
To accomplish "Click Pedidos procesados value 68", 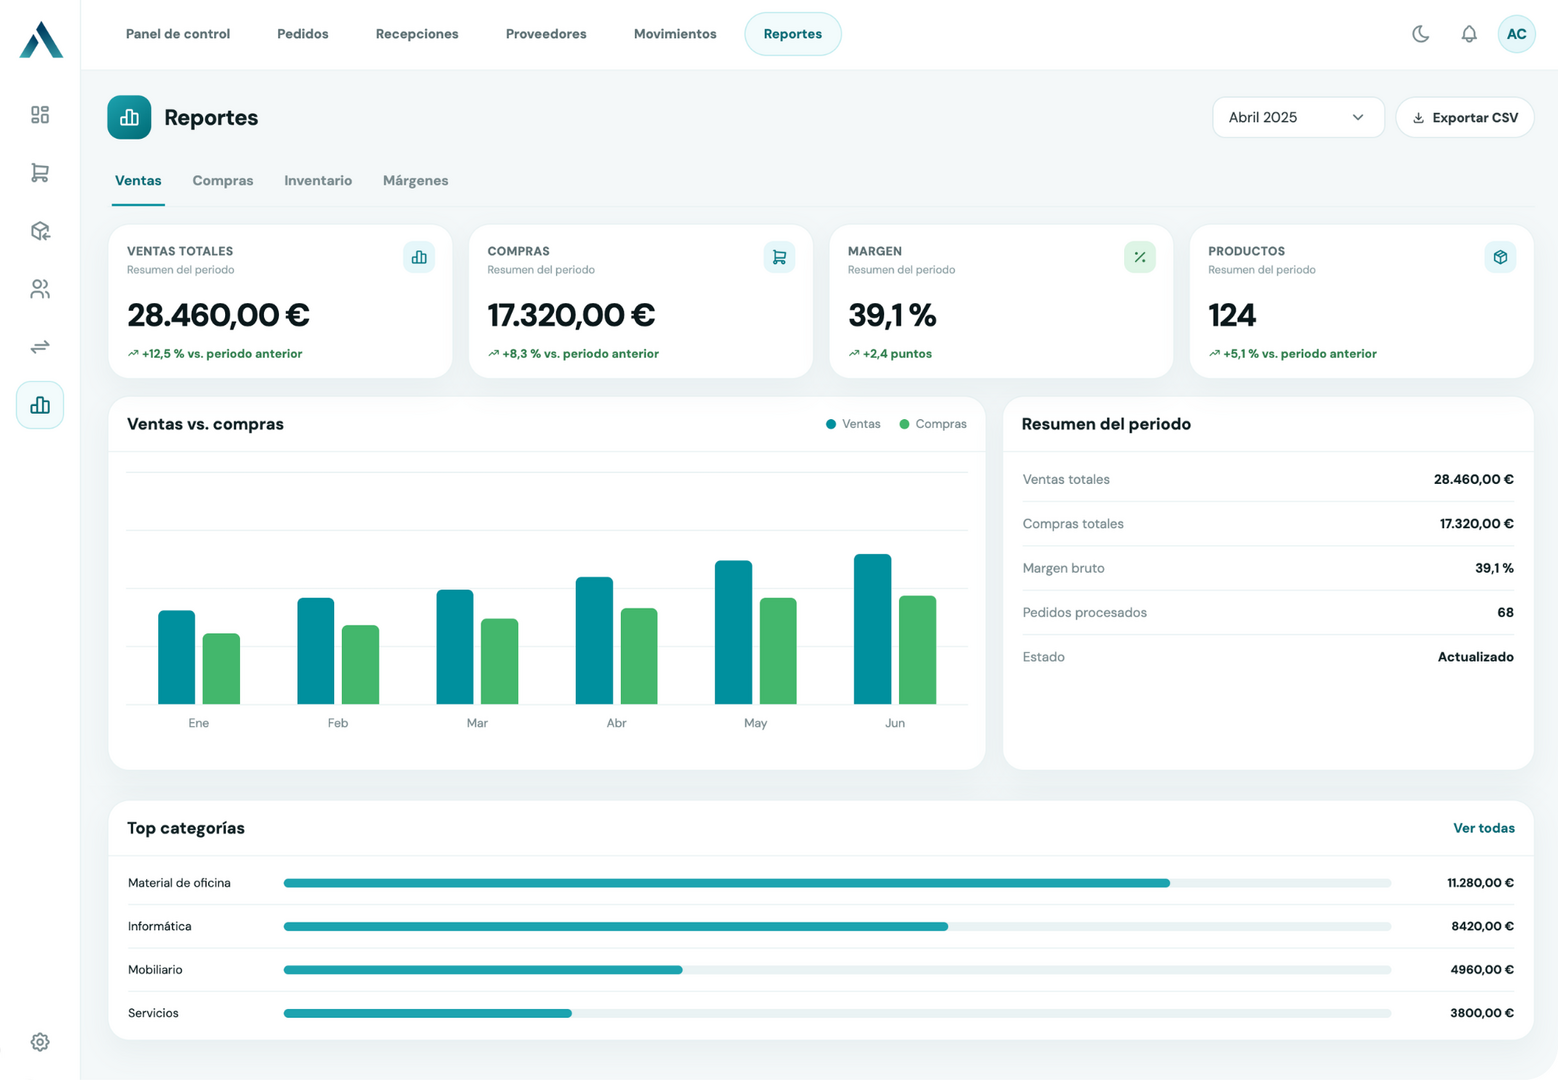I will click(x=1505, y=612).
